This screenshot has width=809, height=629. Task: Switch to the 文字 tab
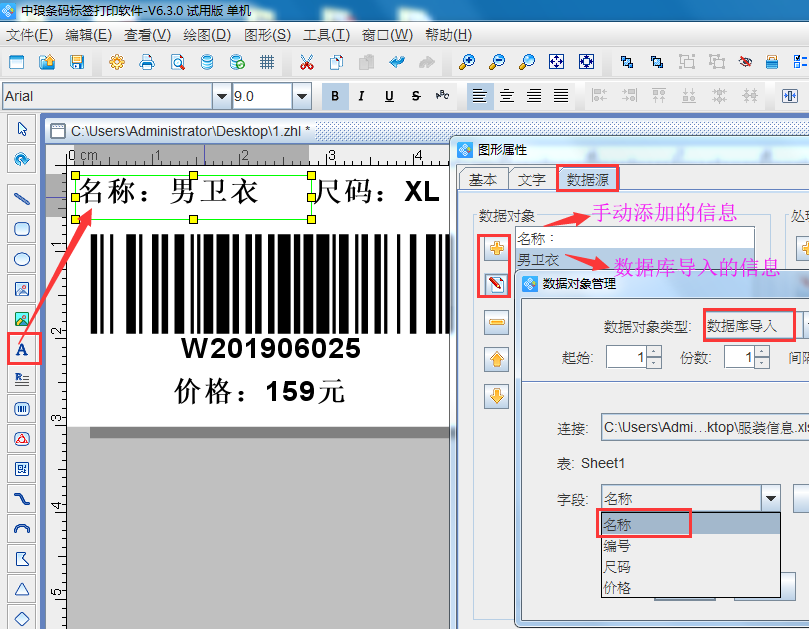coord(531,179)
